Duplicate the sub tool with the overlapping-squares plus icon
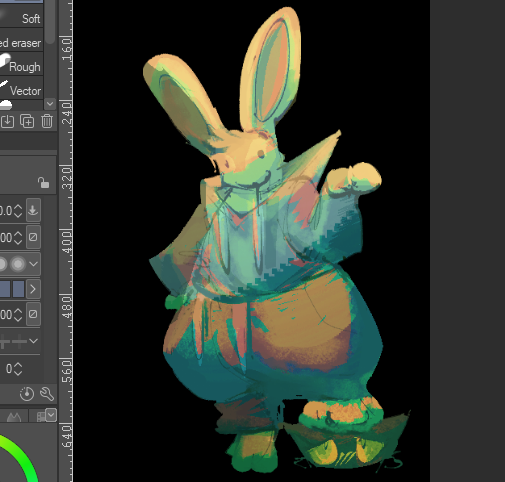The width and height of the screenshot is (505, 482). click(x=27, y=121)
